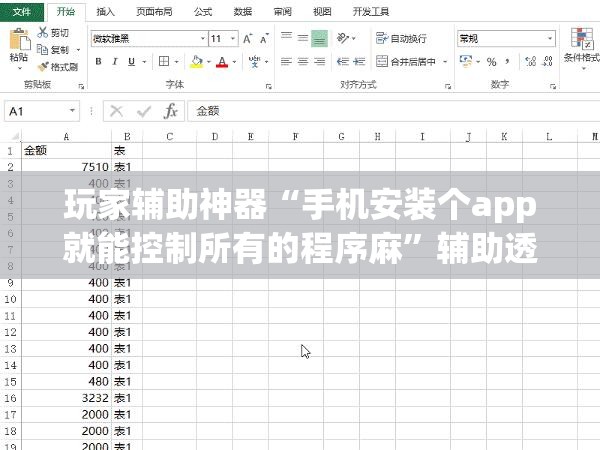Open the font group dialog launcher
600x450 pixels.
[x=269, y=86]
